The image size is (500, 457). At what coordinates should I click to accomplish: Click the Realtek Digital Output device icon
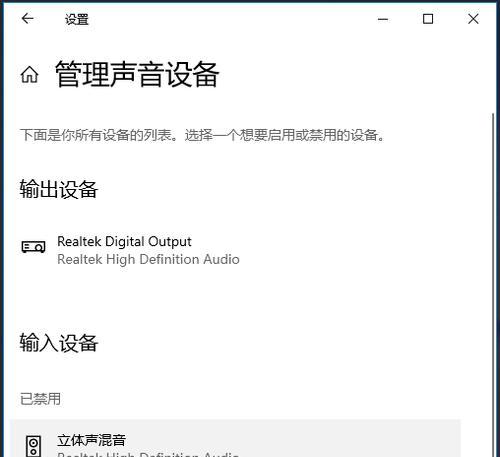pos(33,247)
